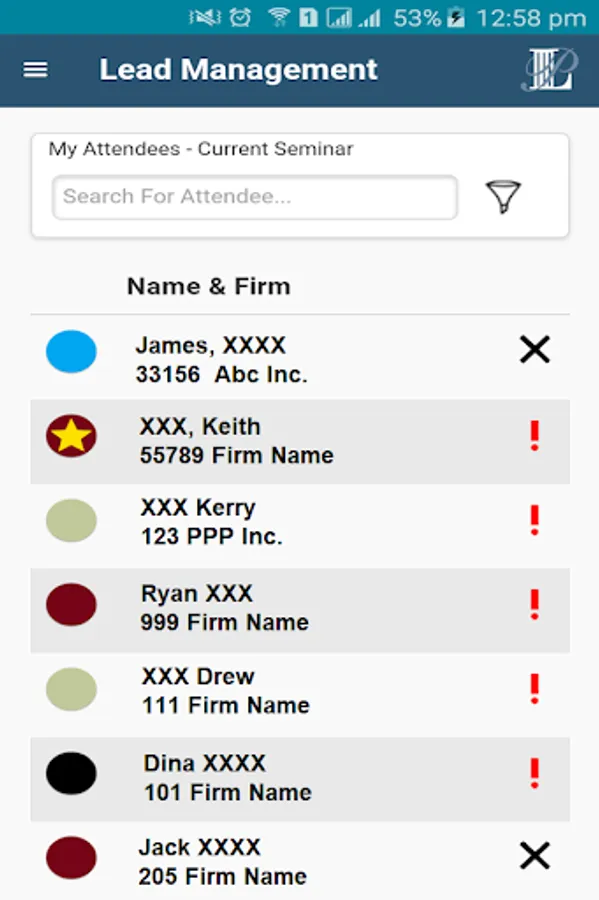Click the My Attendees - Current Seminar label
599x900 pixels.
202,148
